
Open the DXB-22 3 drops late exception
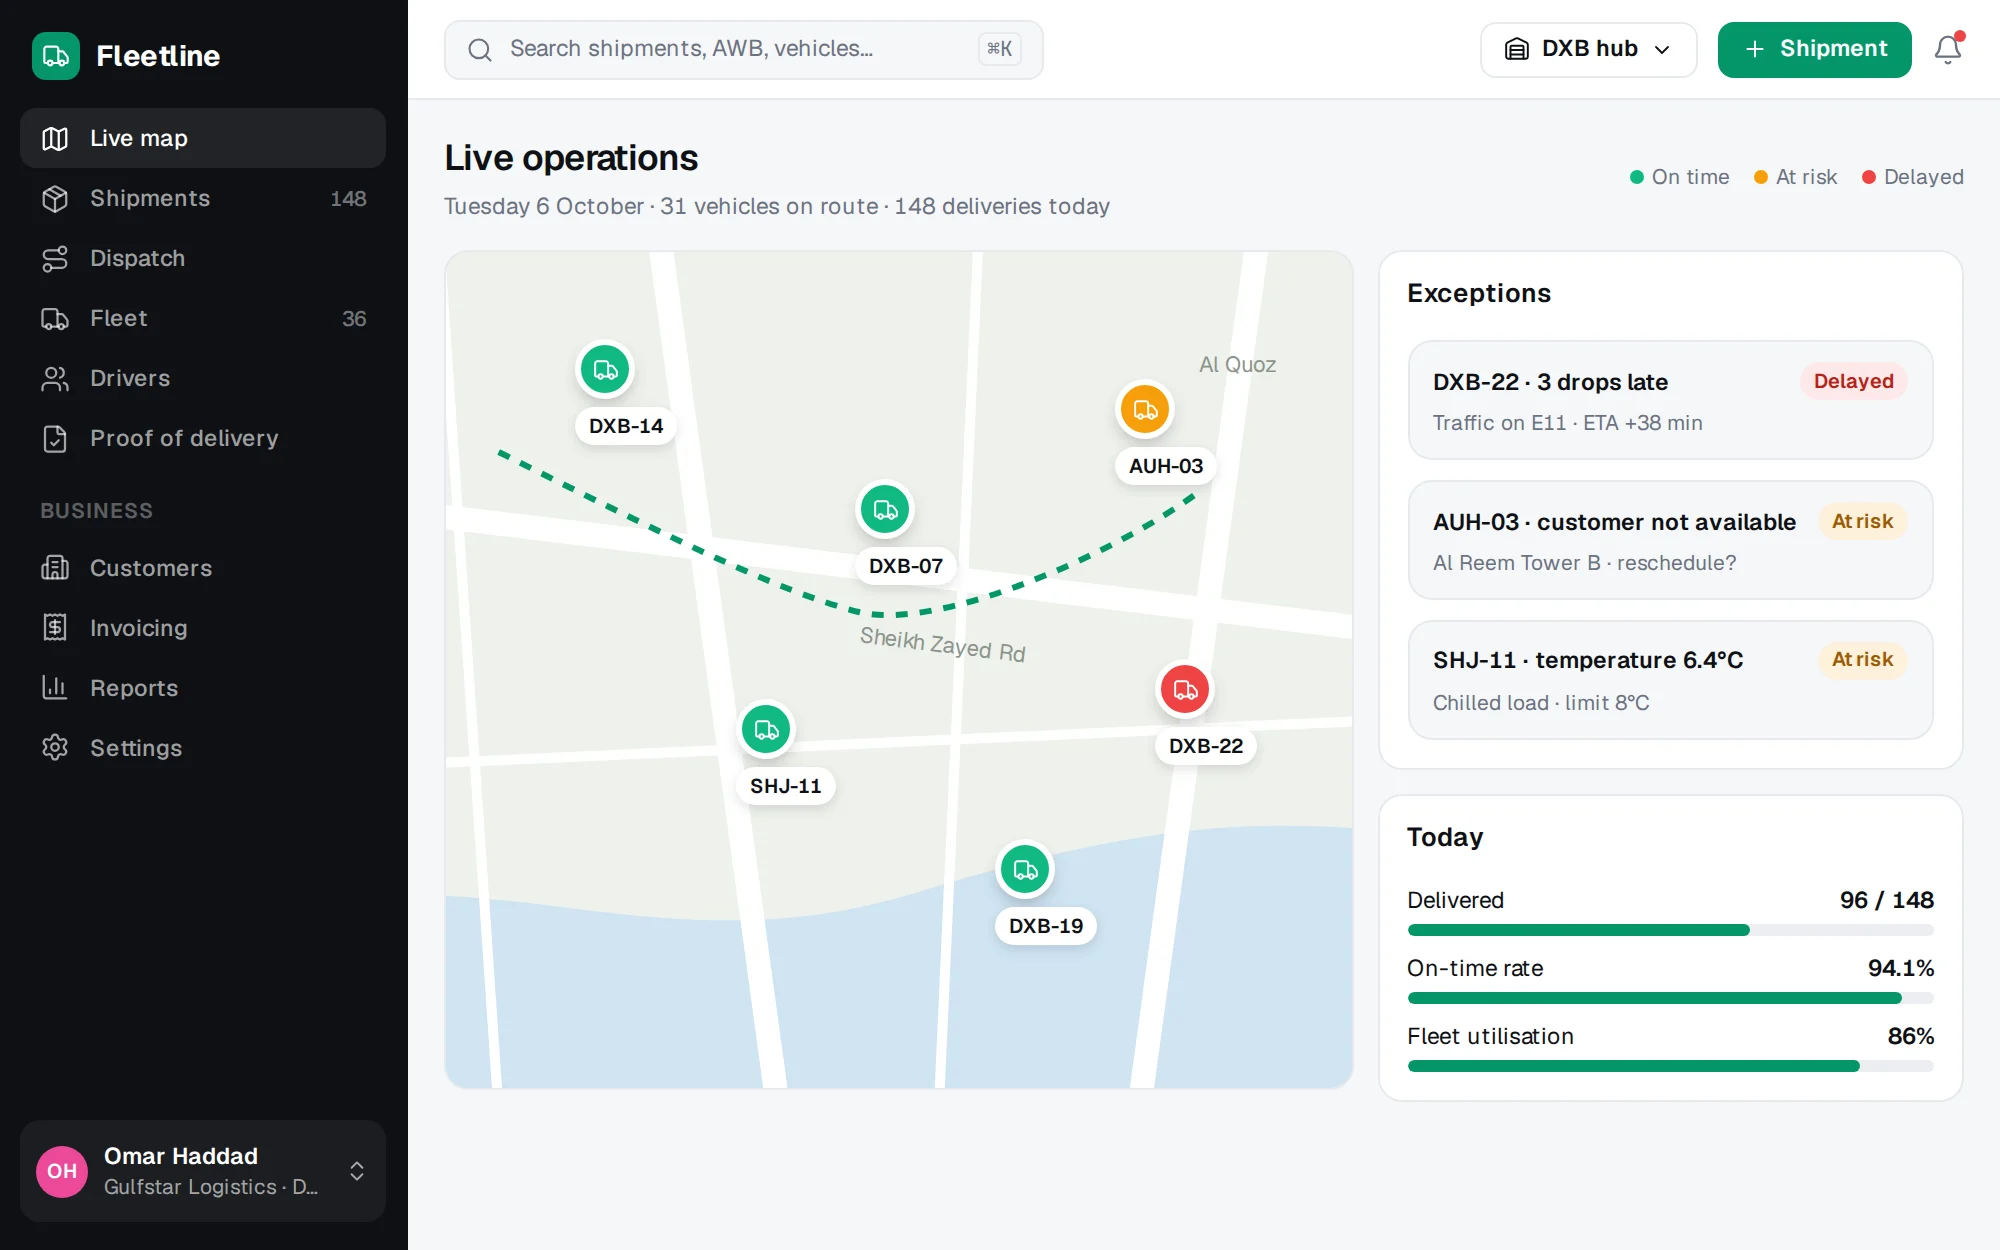click(x=1670, y=400)
